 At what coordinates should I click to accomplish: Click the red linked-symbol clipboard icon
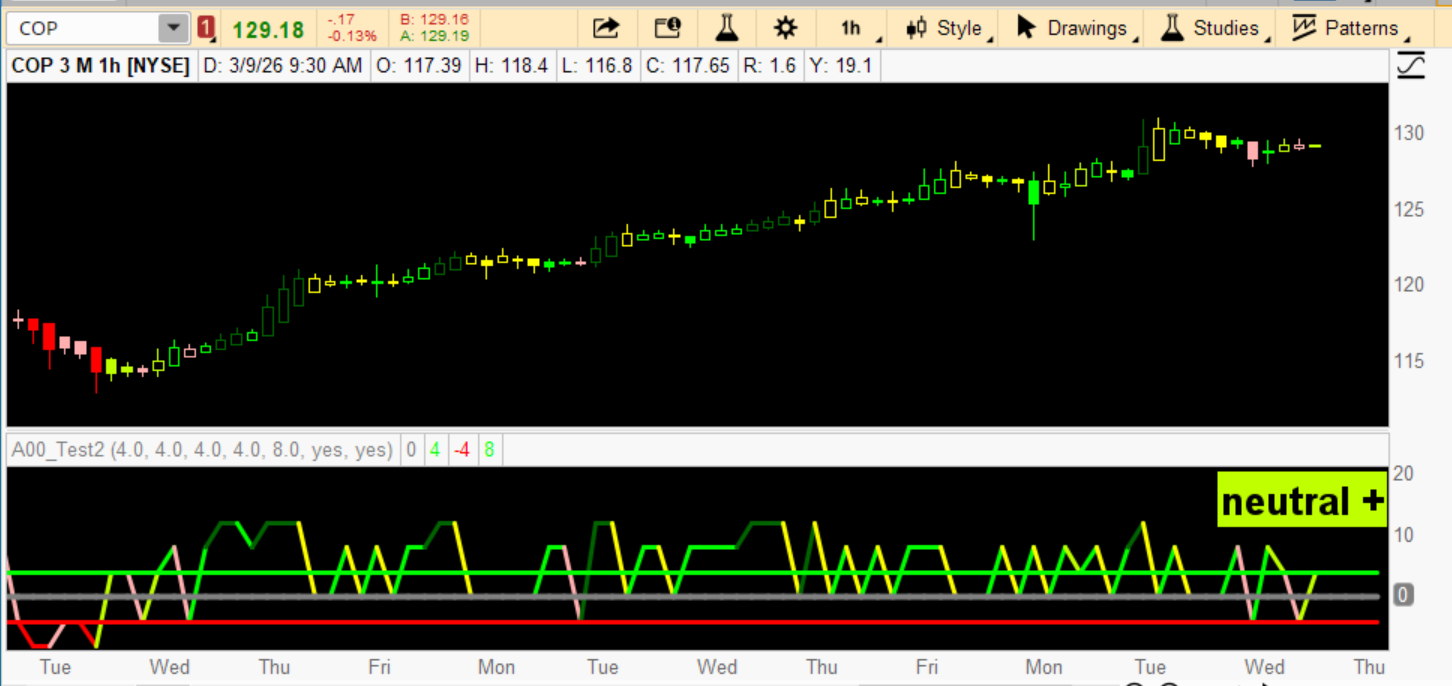point(206,28)
